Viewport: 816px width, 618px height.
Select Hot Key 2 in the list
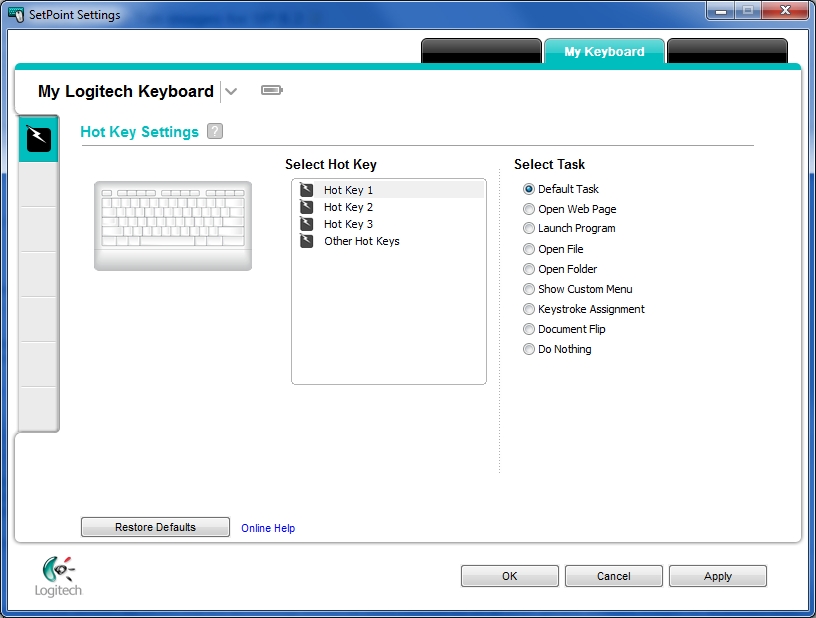tap(389, 207)
